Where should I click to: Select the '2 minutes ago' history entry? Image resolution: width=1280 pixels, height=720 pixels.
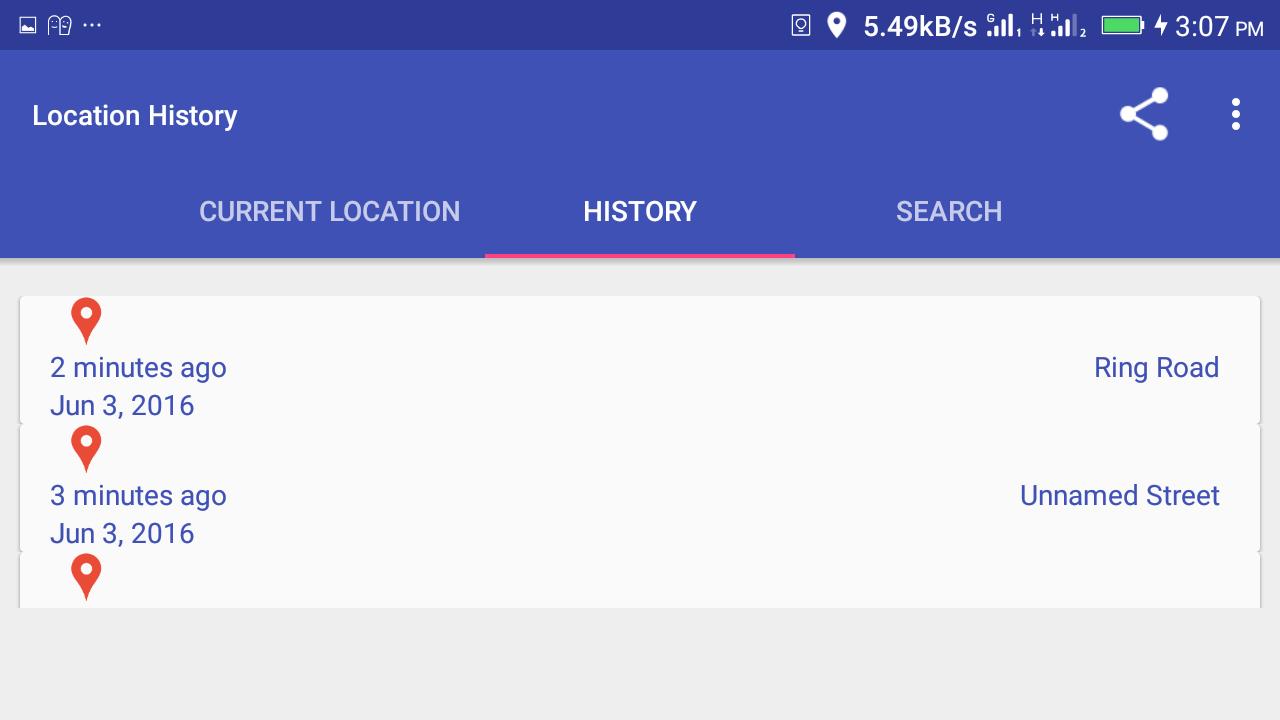pos(640,360)
